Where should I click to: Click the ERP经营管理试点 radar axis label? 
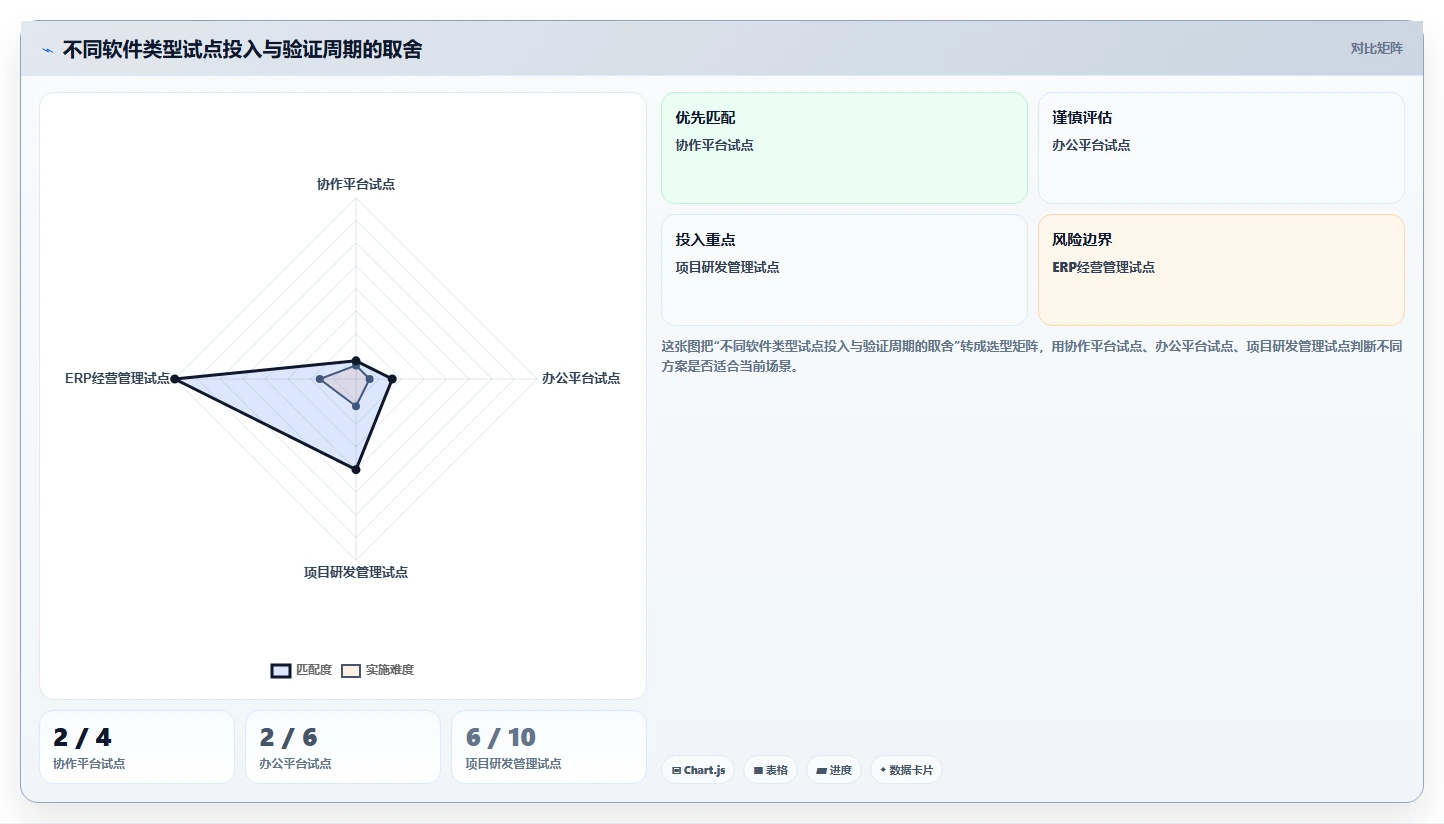(x=117, y=378)
